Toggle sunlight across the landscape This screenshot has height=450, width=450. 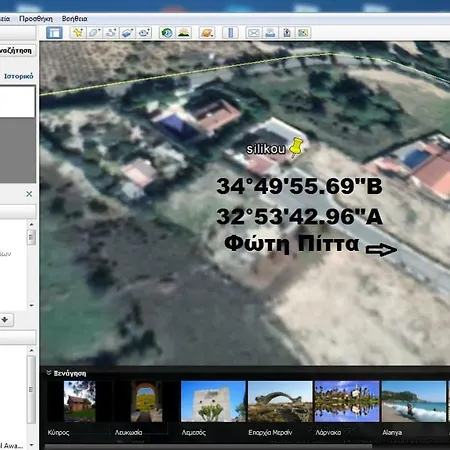(x=184, y=33)
